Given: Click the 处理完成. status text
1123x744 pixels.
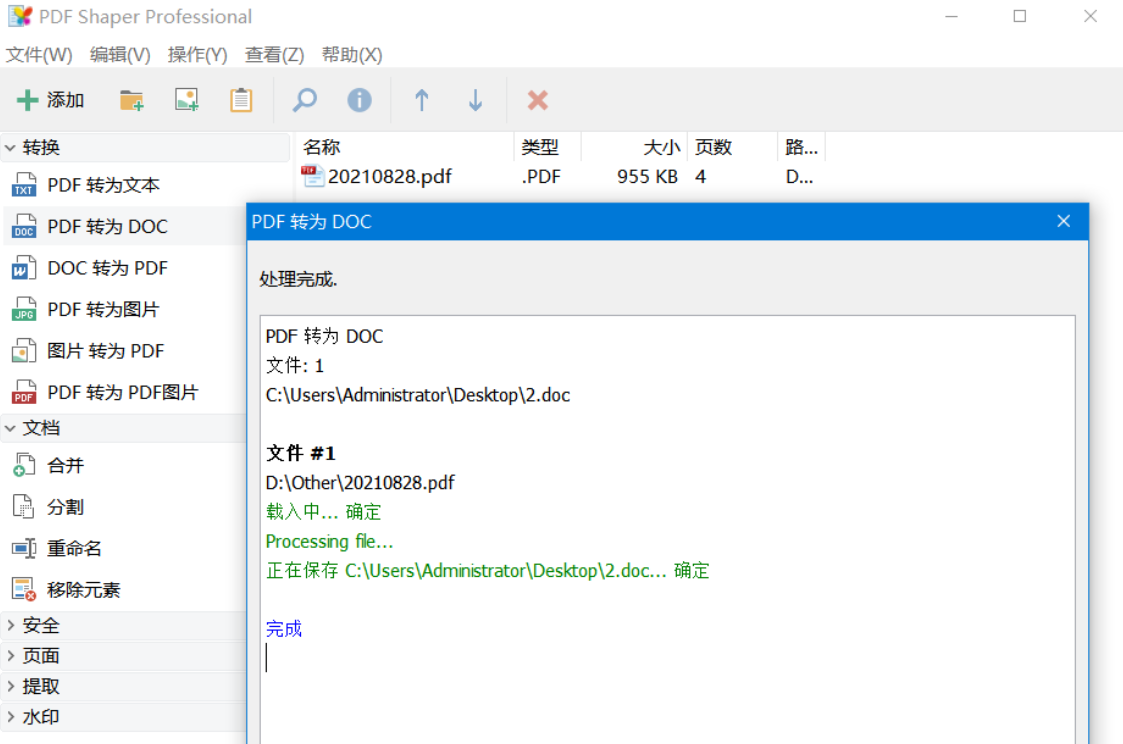Looking at the screenshot, I should [x=299, y=279].
